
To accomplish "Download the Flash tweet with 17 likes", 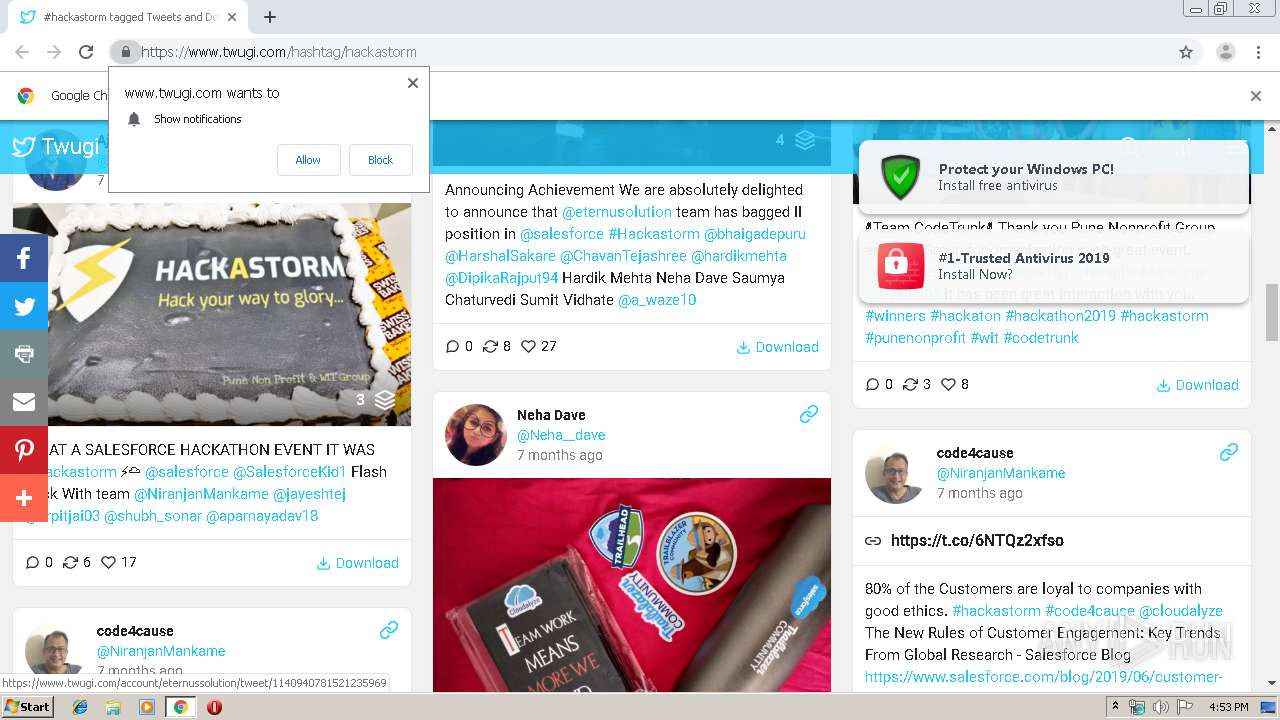I will coord(357,563).
